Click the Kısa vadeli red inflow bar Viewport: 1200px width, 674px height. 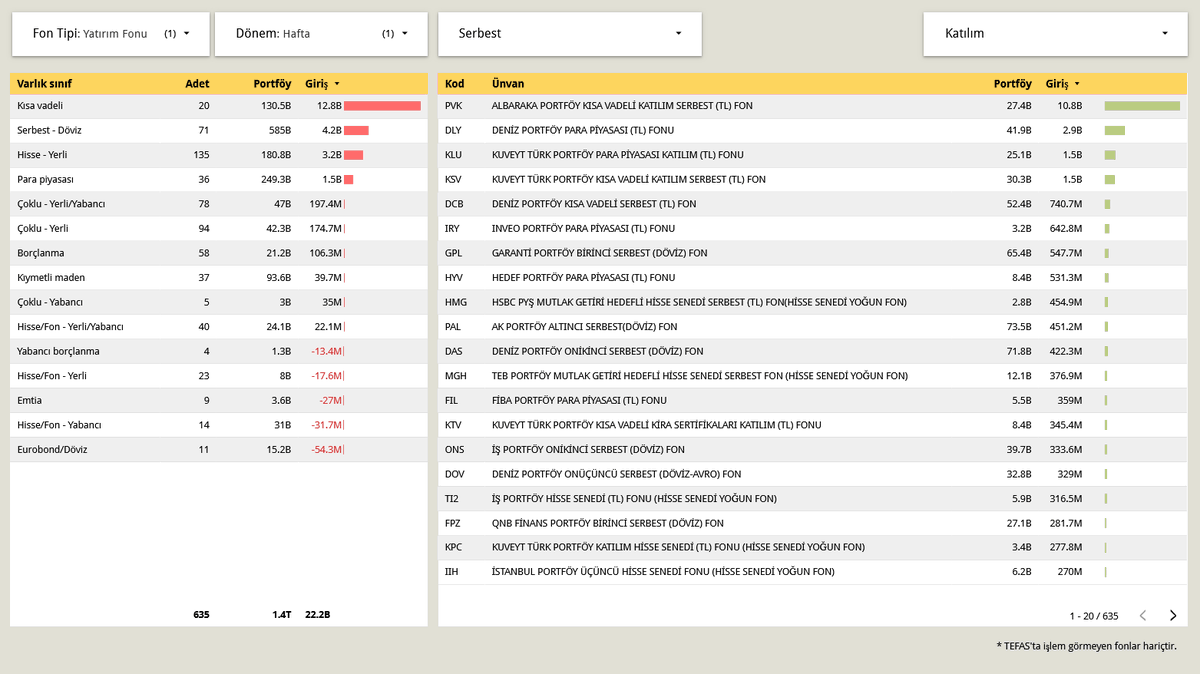(382, 106)
